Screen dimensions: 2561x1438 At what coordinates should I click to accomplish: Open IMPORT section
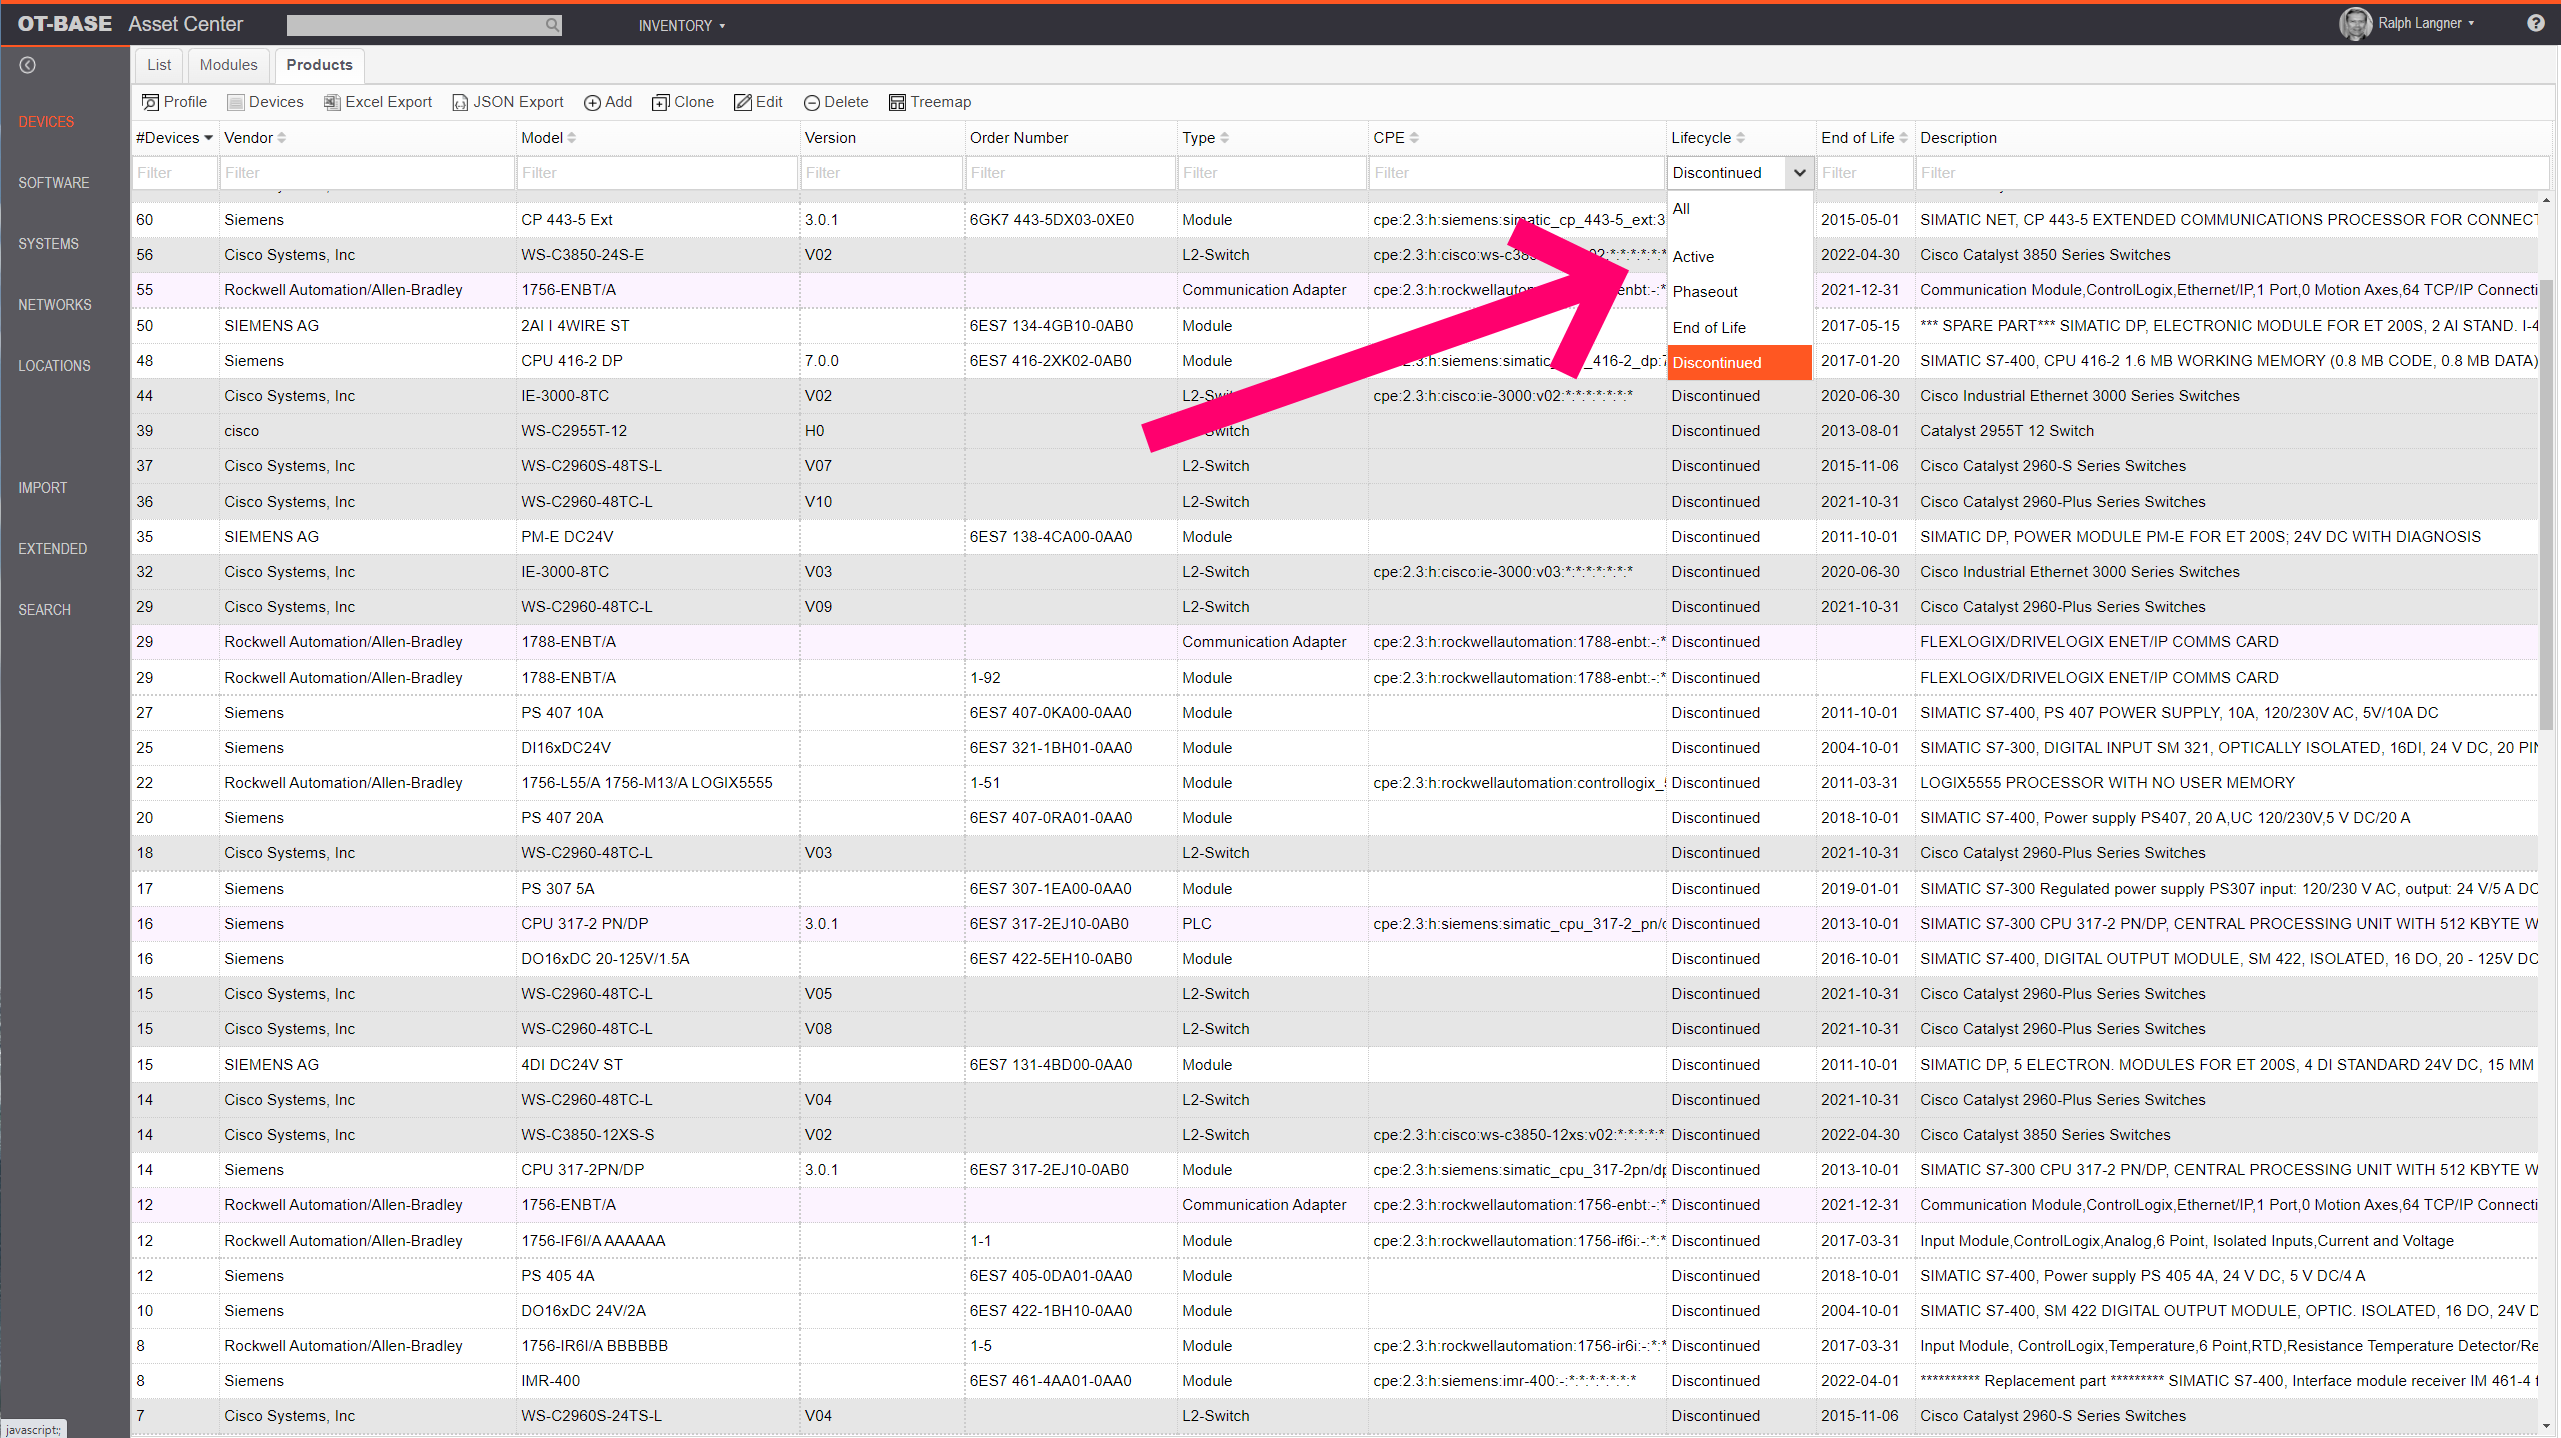click(43, 488)
